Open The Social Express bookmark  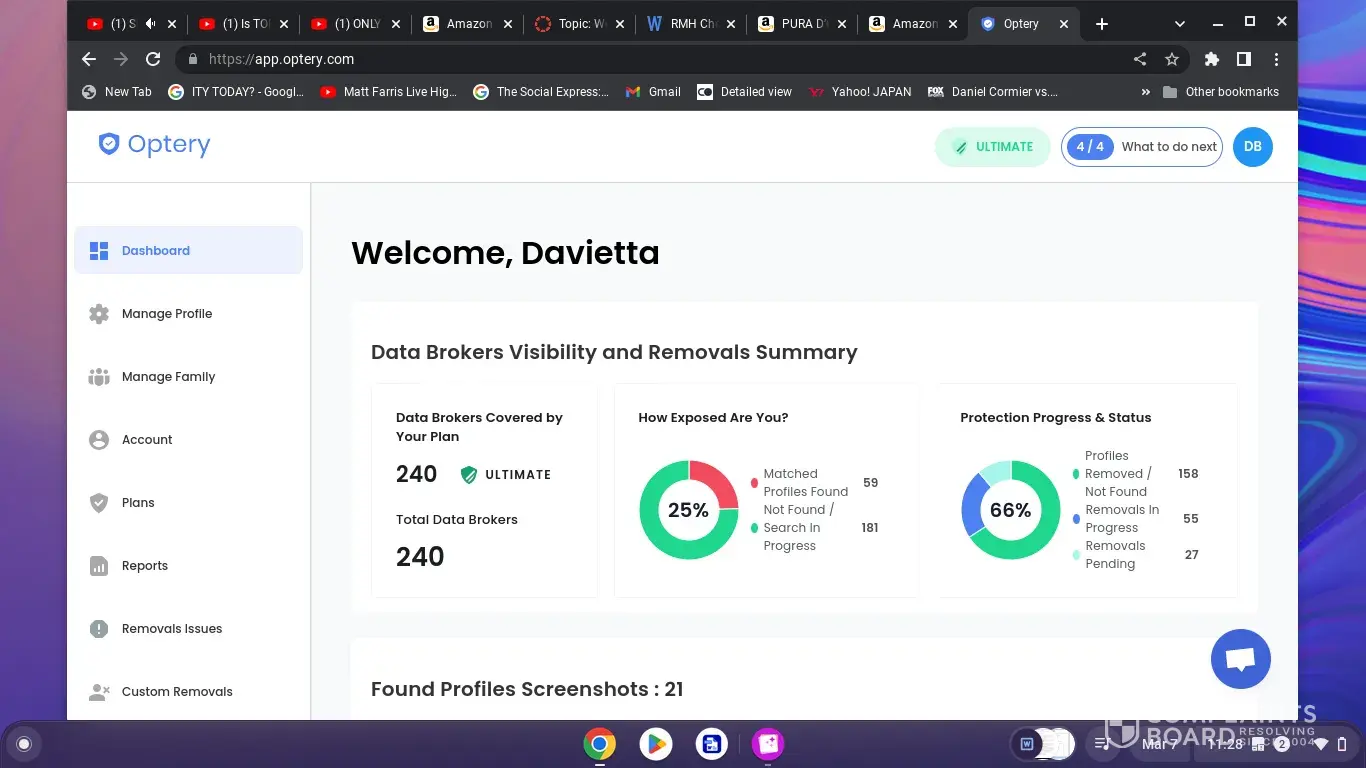pyautogui.click(x=540, y=92)
